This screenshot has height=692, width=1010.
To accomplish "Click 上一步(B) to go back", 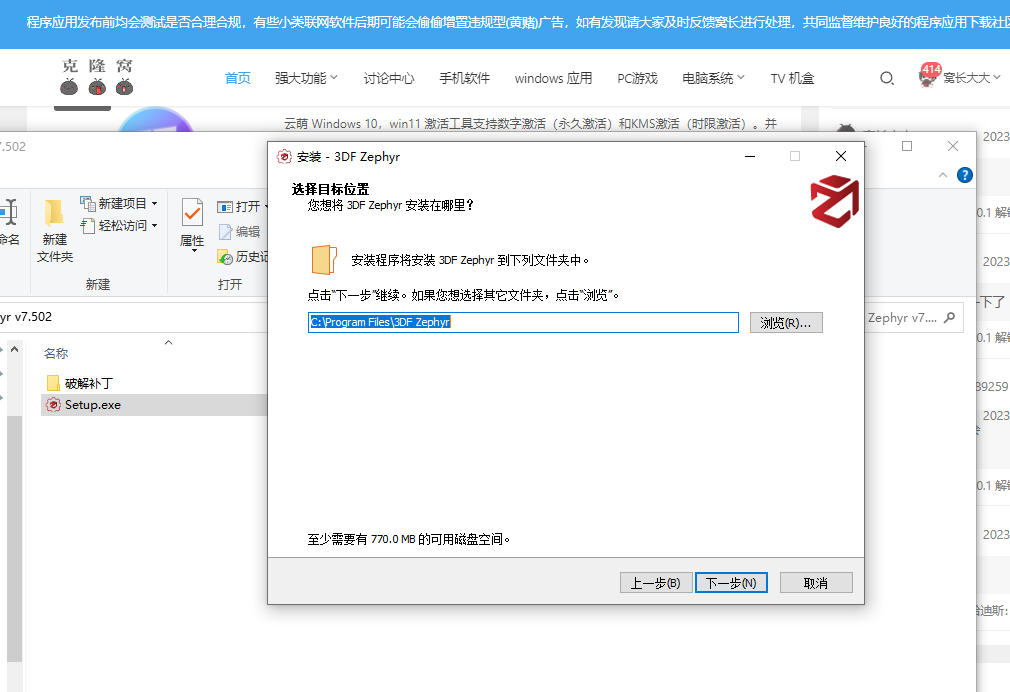I will pyautogui.click(x=656, y=583).
